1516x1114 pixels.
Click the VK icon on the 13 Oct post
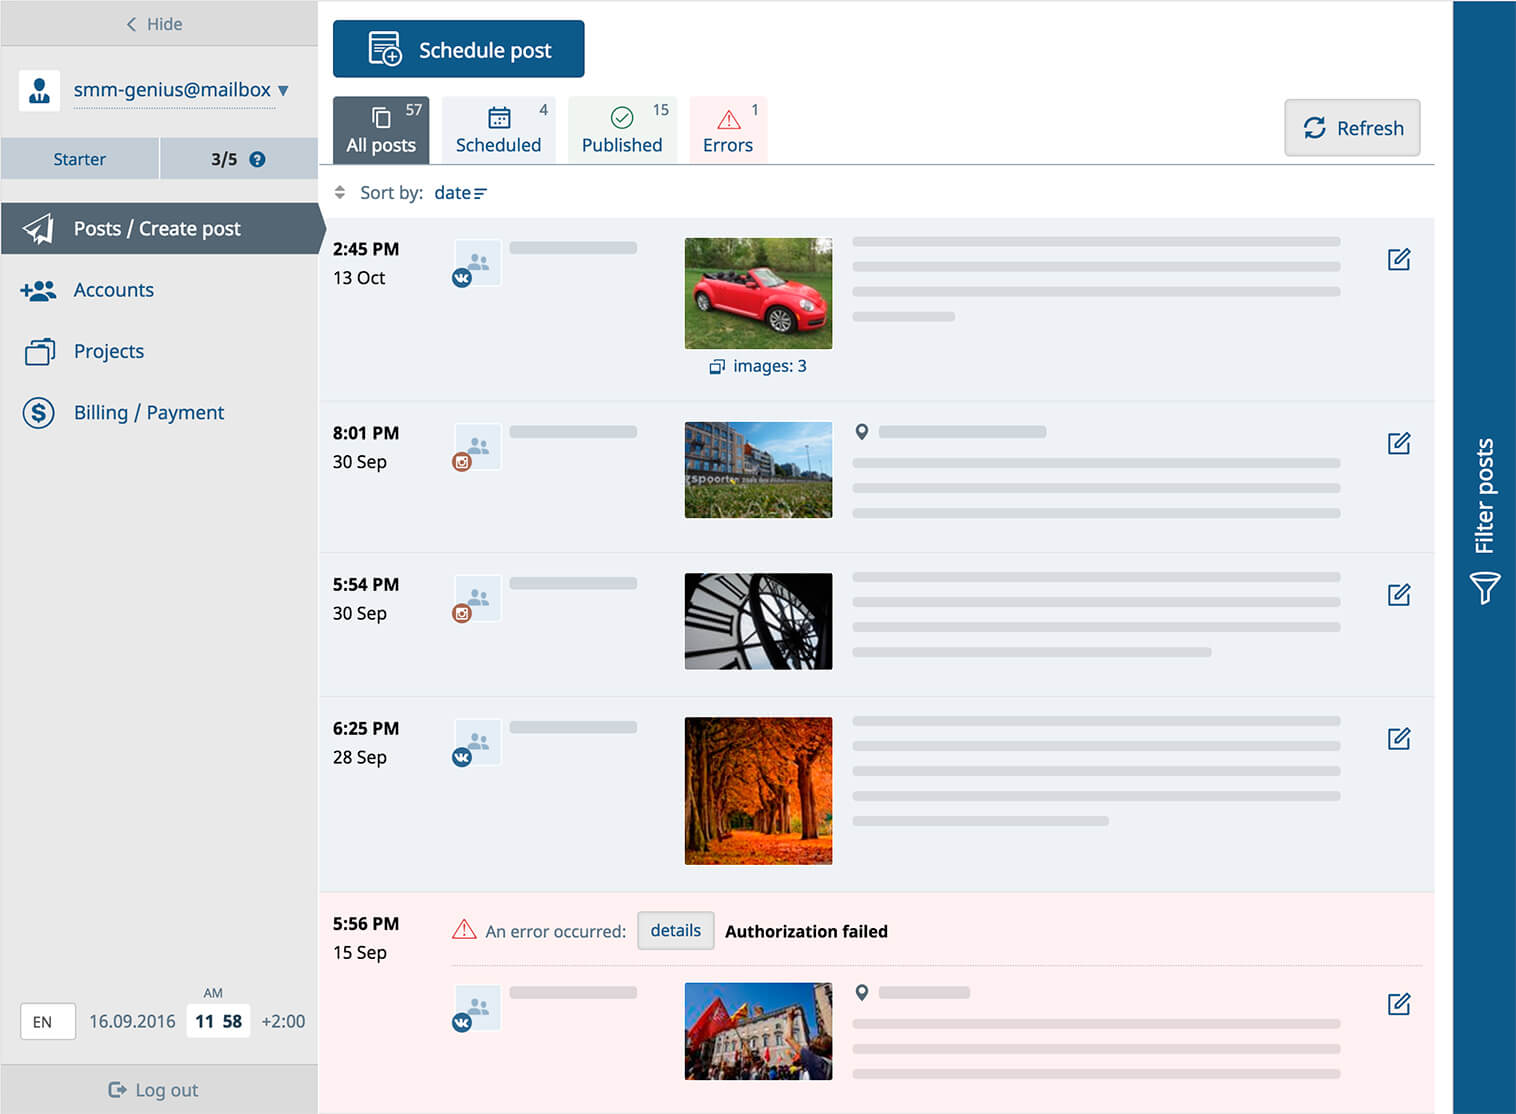point(461,278)
